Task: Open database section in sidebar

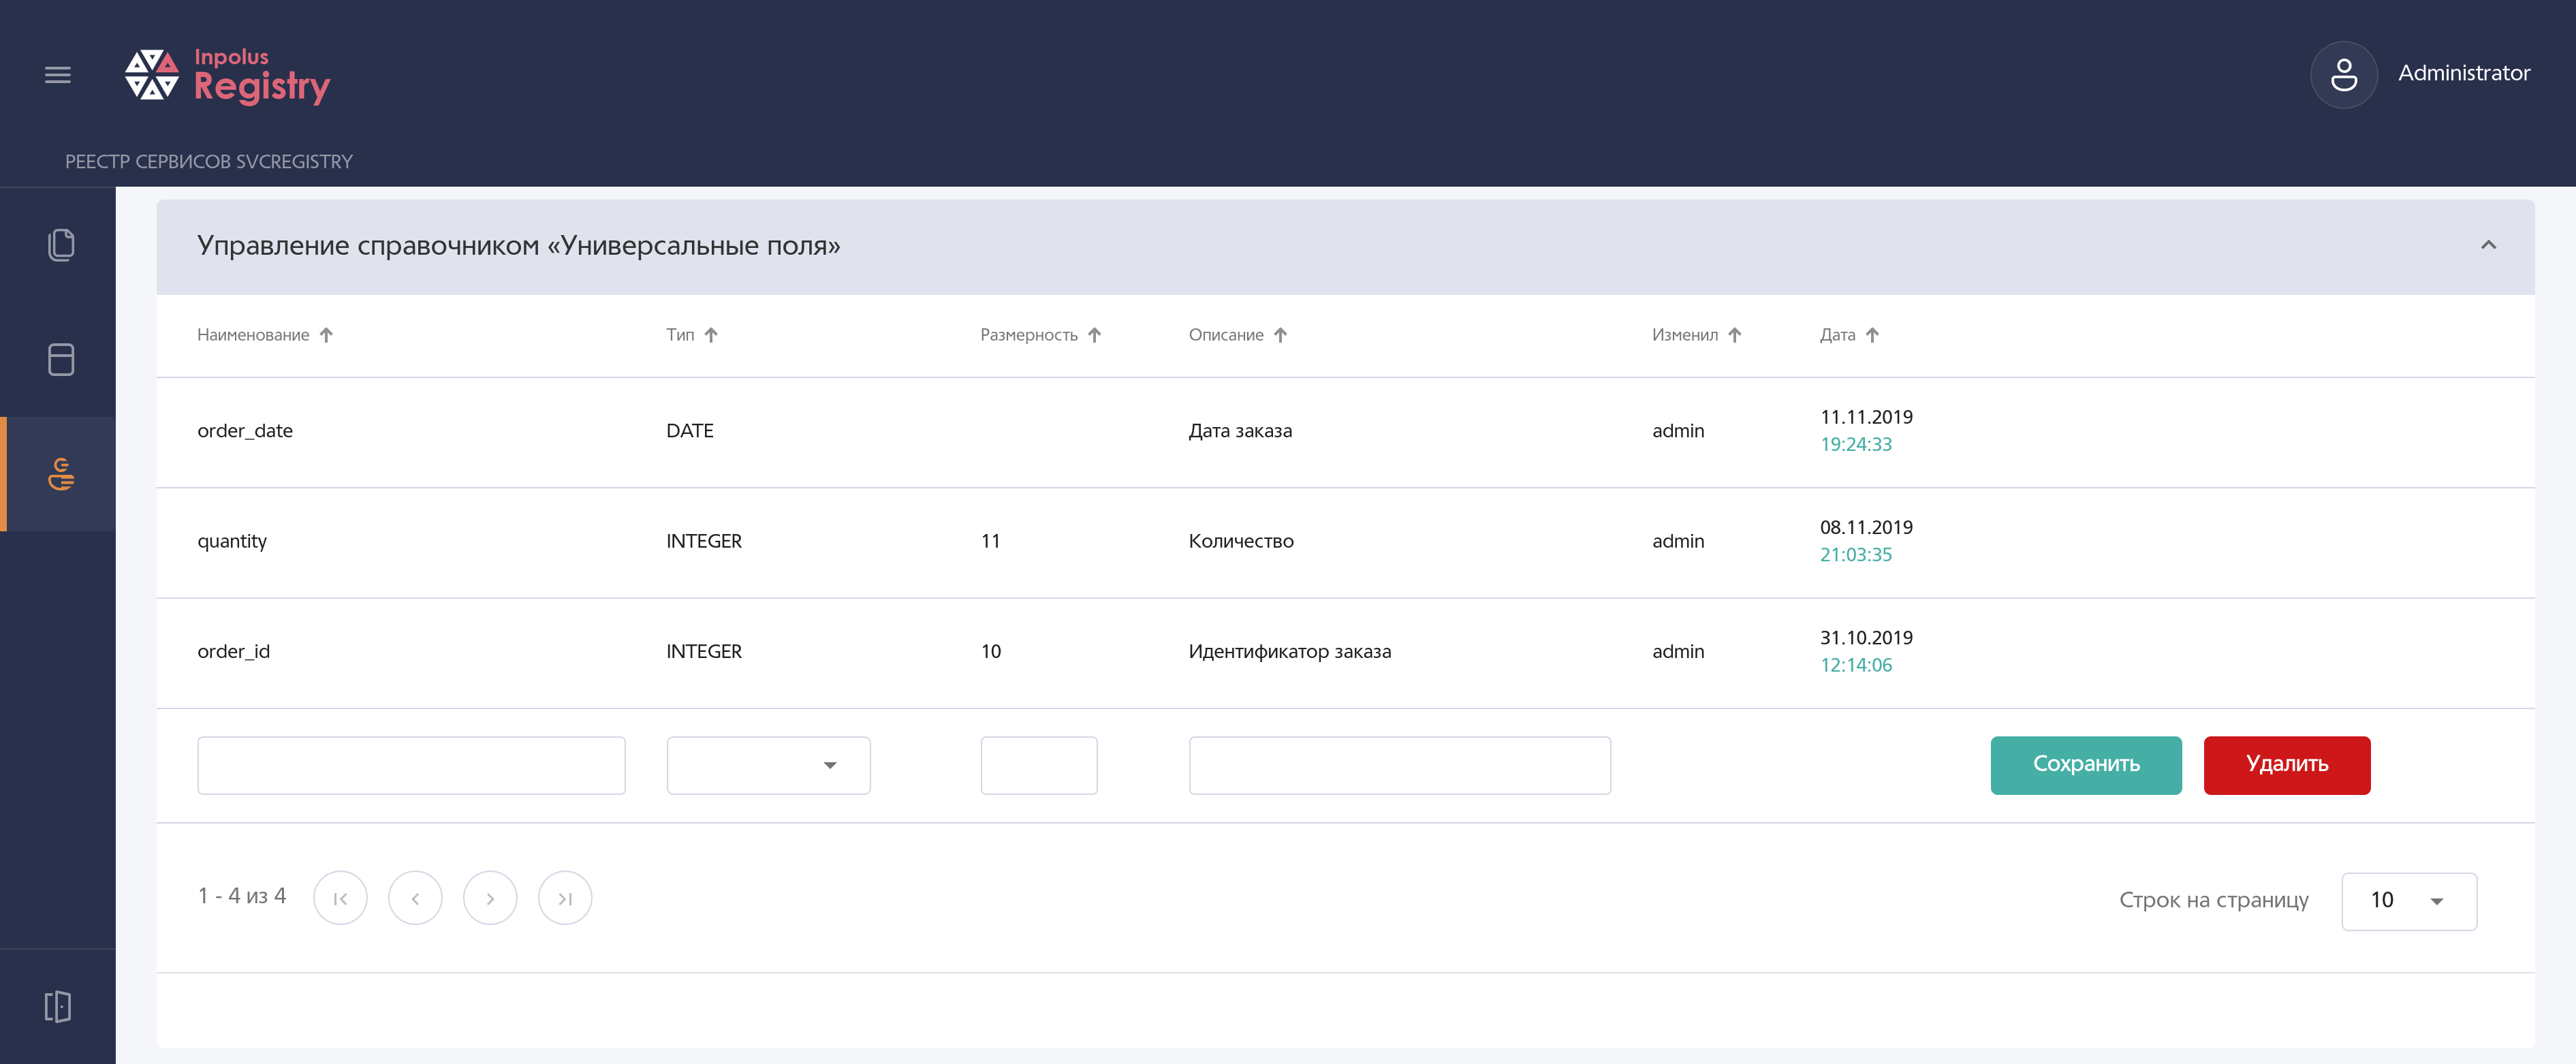Action: point(61,360)
